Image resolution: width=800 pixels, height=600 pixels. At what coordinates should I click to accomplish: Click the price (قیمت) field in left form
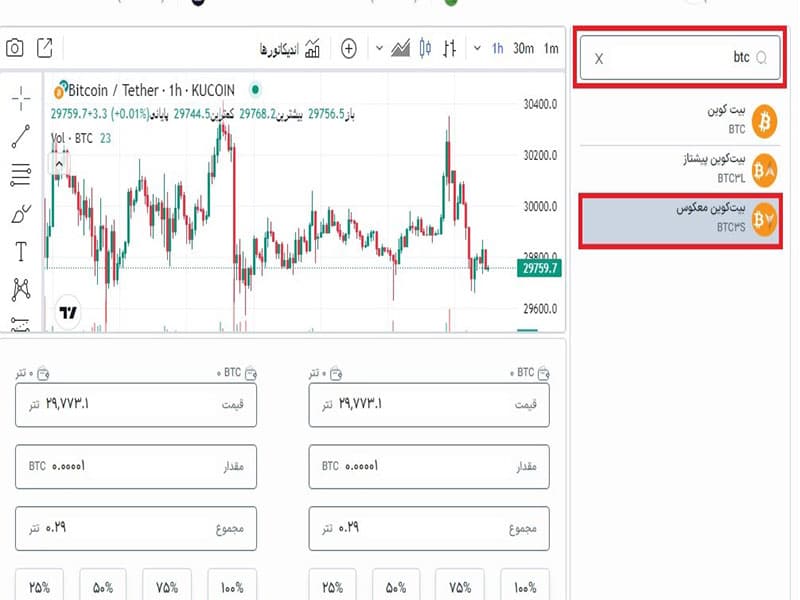(x=136, y=405)
